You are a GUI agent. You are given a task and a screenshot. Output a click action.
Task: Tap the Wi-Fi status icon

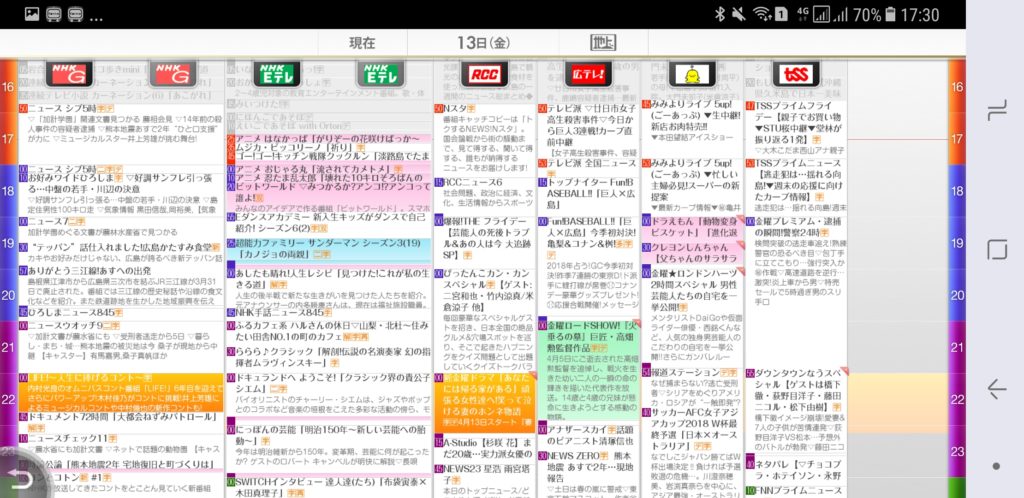[761, 14]
